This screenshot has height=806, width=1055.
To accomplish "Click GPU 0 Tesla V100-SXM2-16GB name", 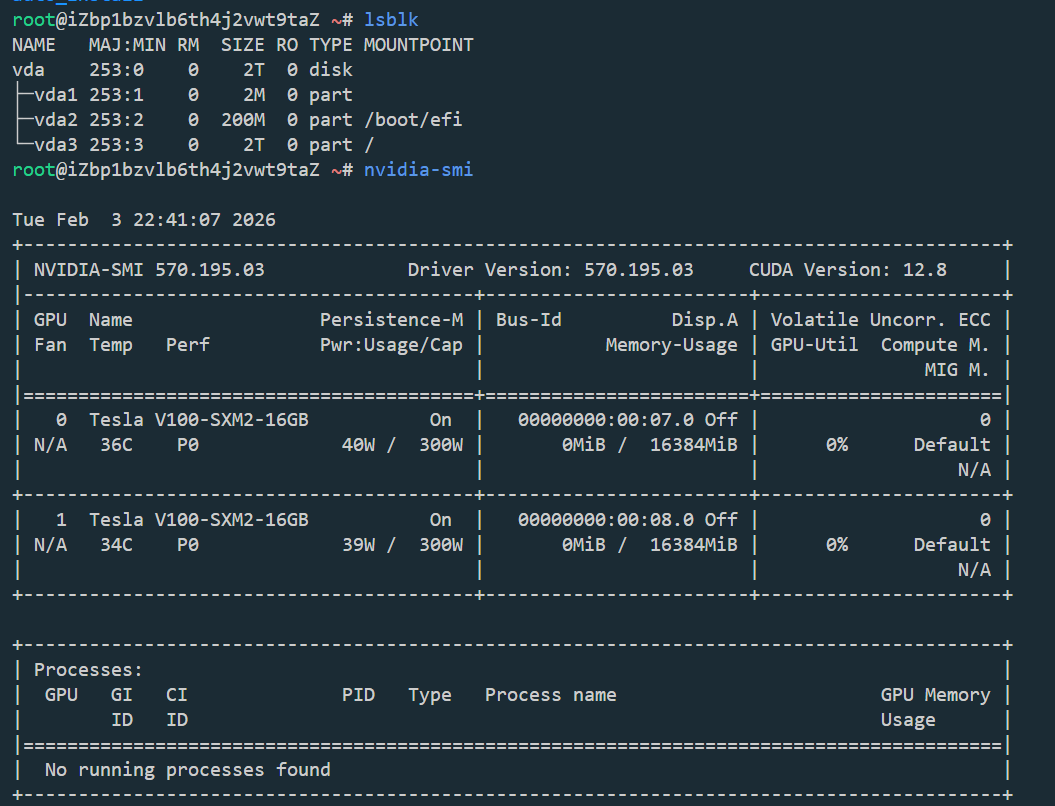I will pos(198,420).
